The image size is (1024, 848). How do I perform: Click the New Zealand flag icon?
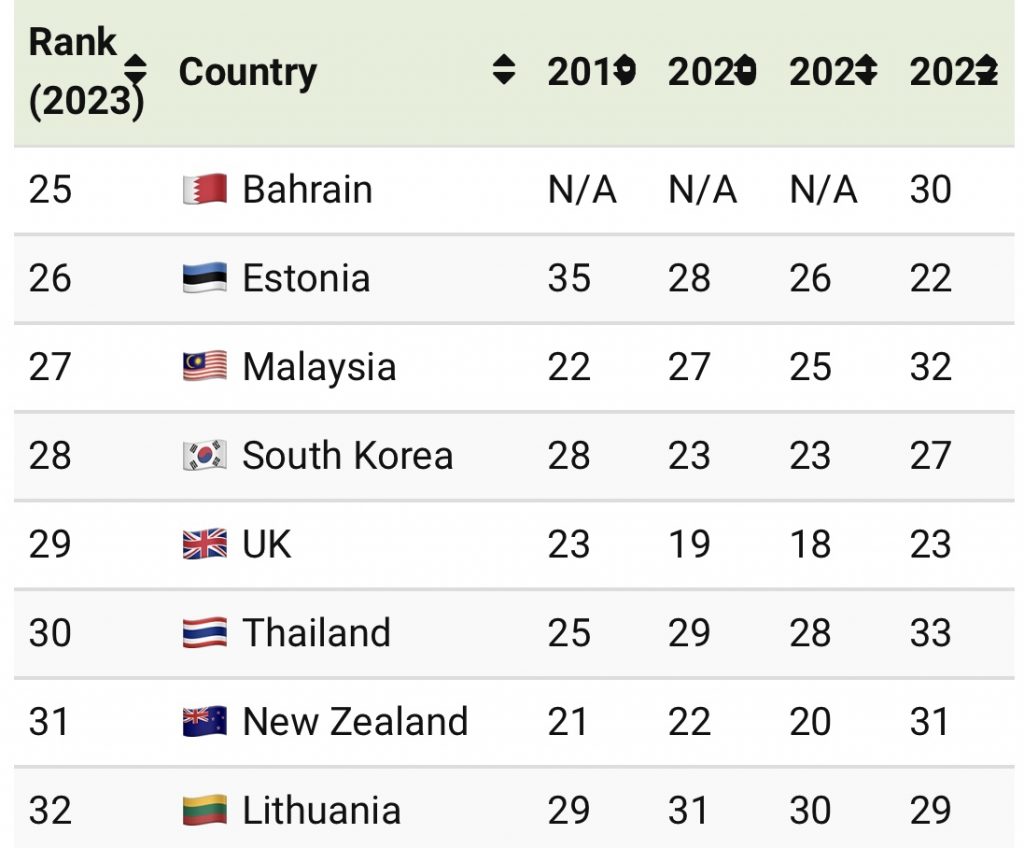(x=205, y=722)
